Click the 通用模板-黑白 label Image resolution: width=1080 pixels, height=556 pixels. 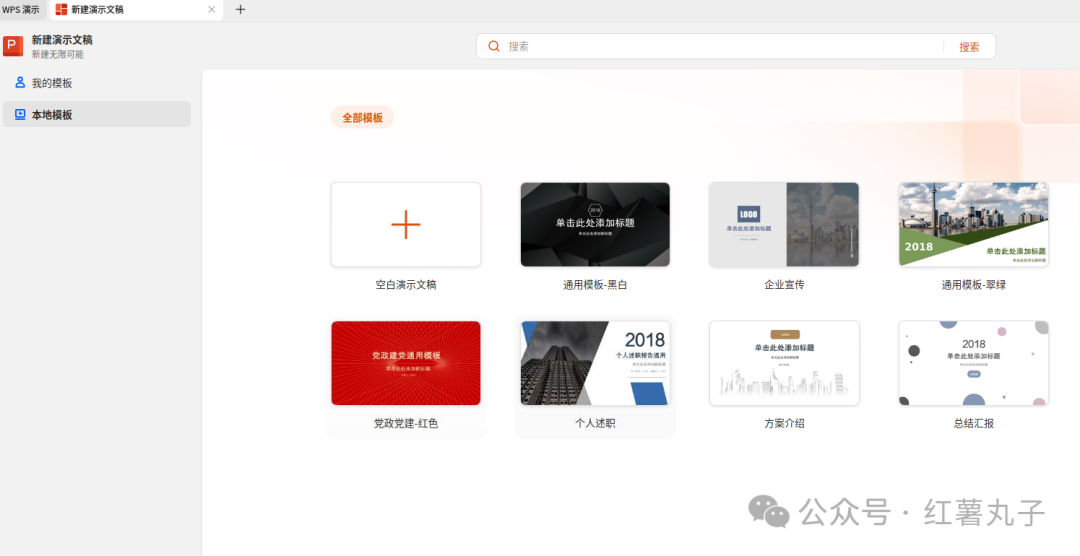click(595, 285)
